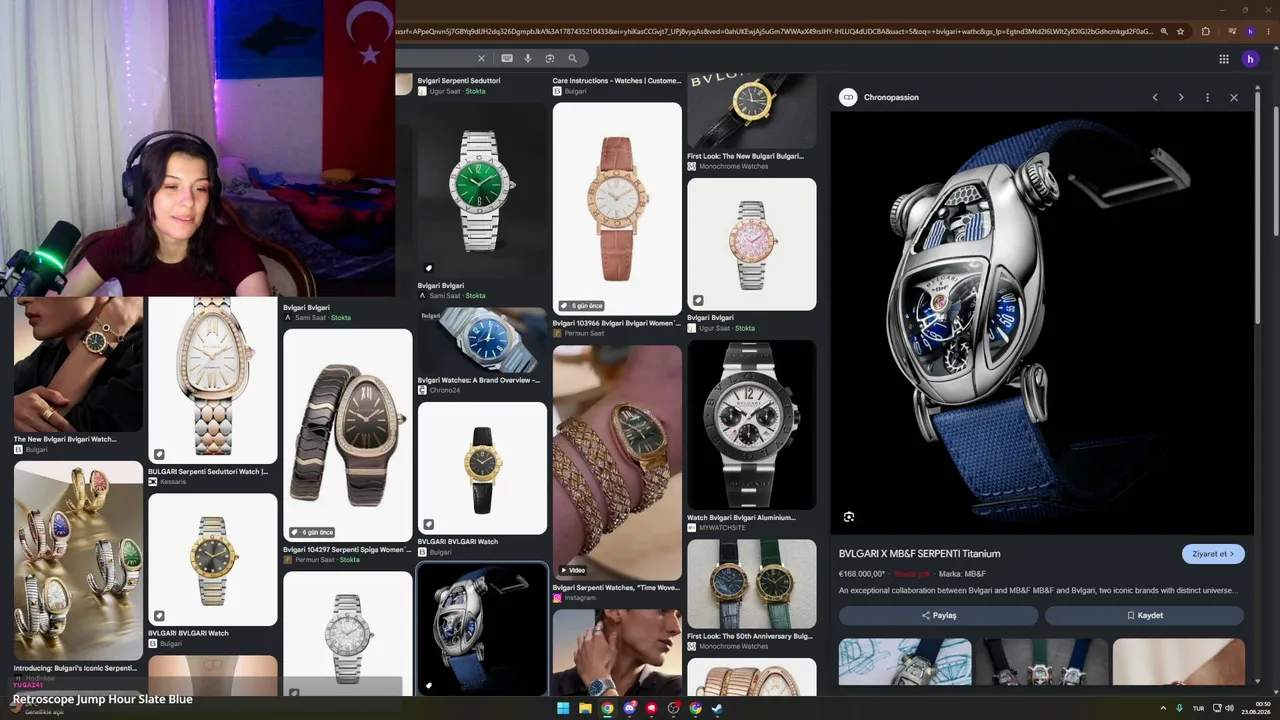This screenshot has height=720, width=1280.
Task: Select the '€168.000,00*' price text
Action: (x=862, y=574)
